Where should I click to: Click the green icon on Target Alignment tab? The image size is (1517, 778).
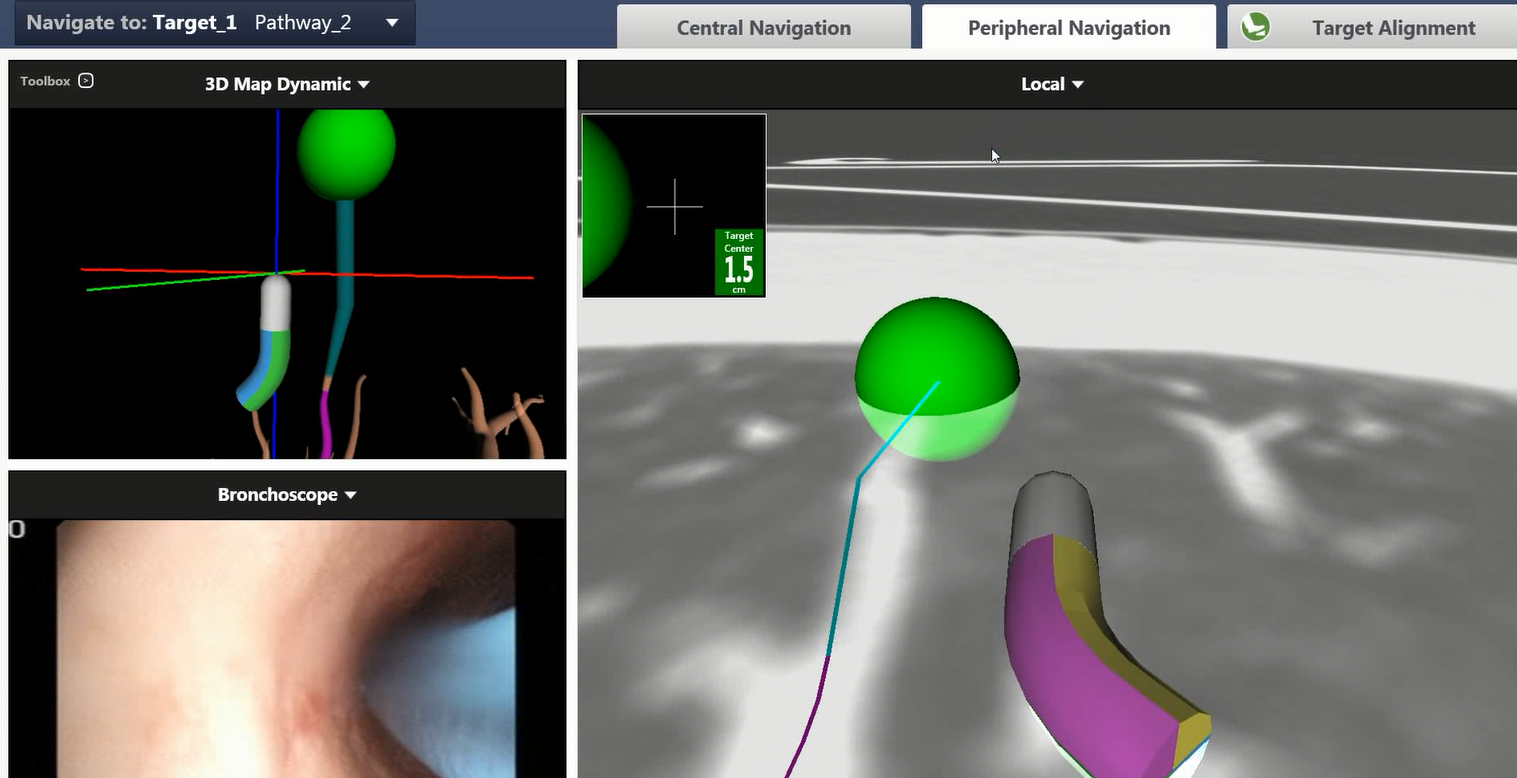pos(1255,27)
